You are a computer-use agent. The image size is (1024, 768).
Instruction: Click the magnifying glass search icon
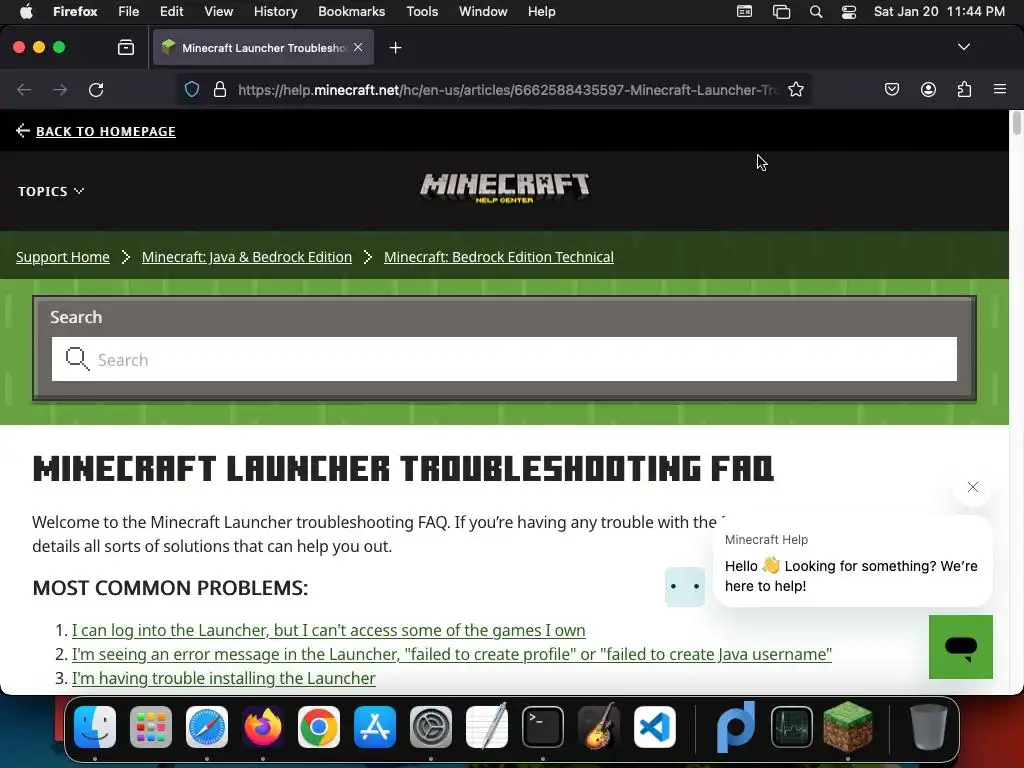tap(77, 359)
